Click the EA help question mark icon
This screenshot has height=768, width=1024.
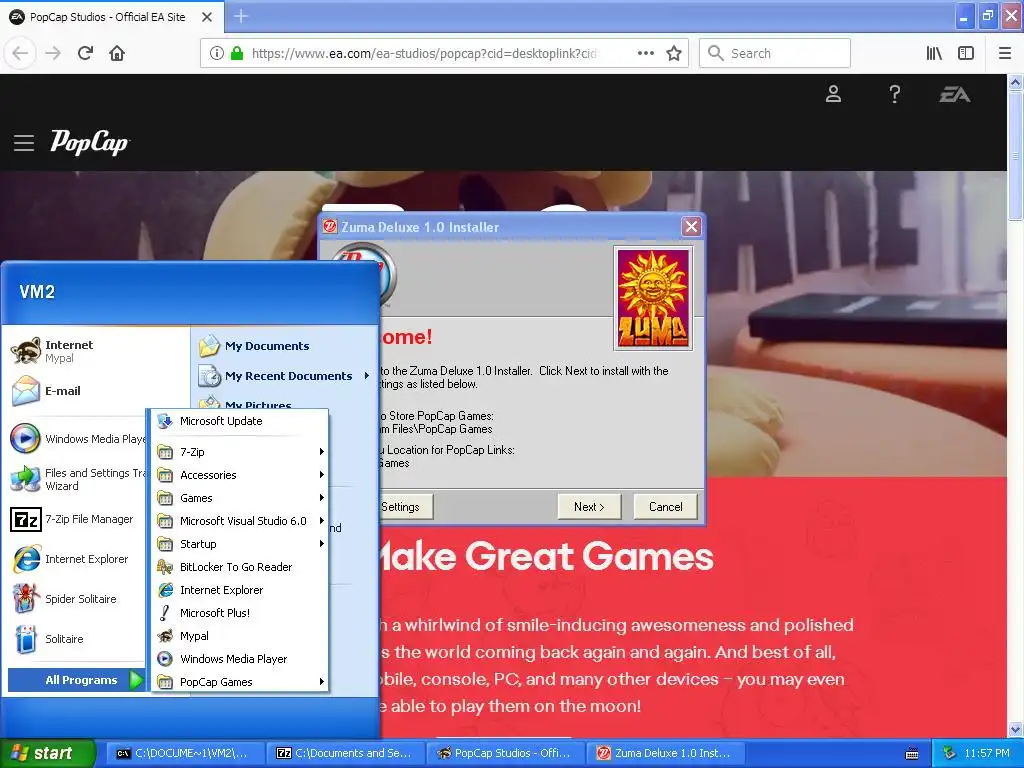(x=895, y=95)
